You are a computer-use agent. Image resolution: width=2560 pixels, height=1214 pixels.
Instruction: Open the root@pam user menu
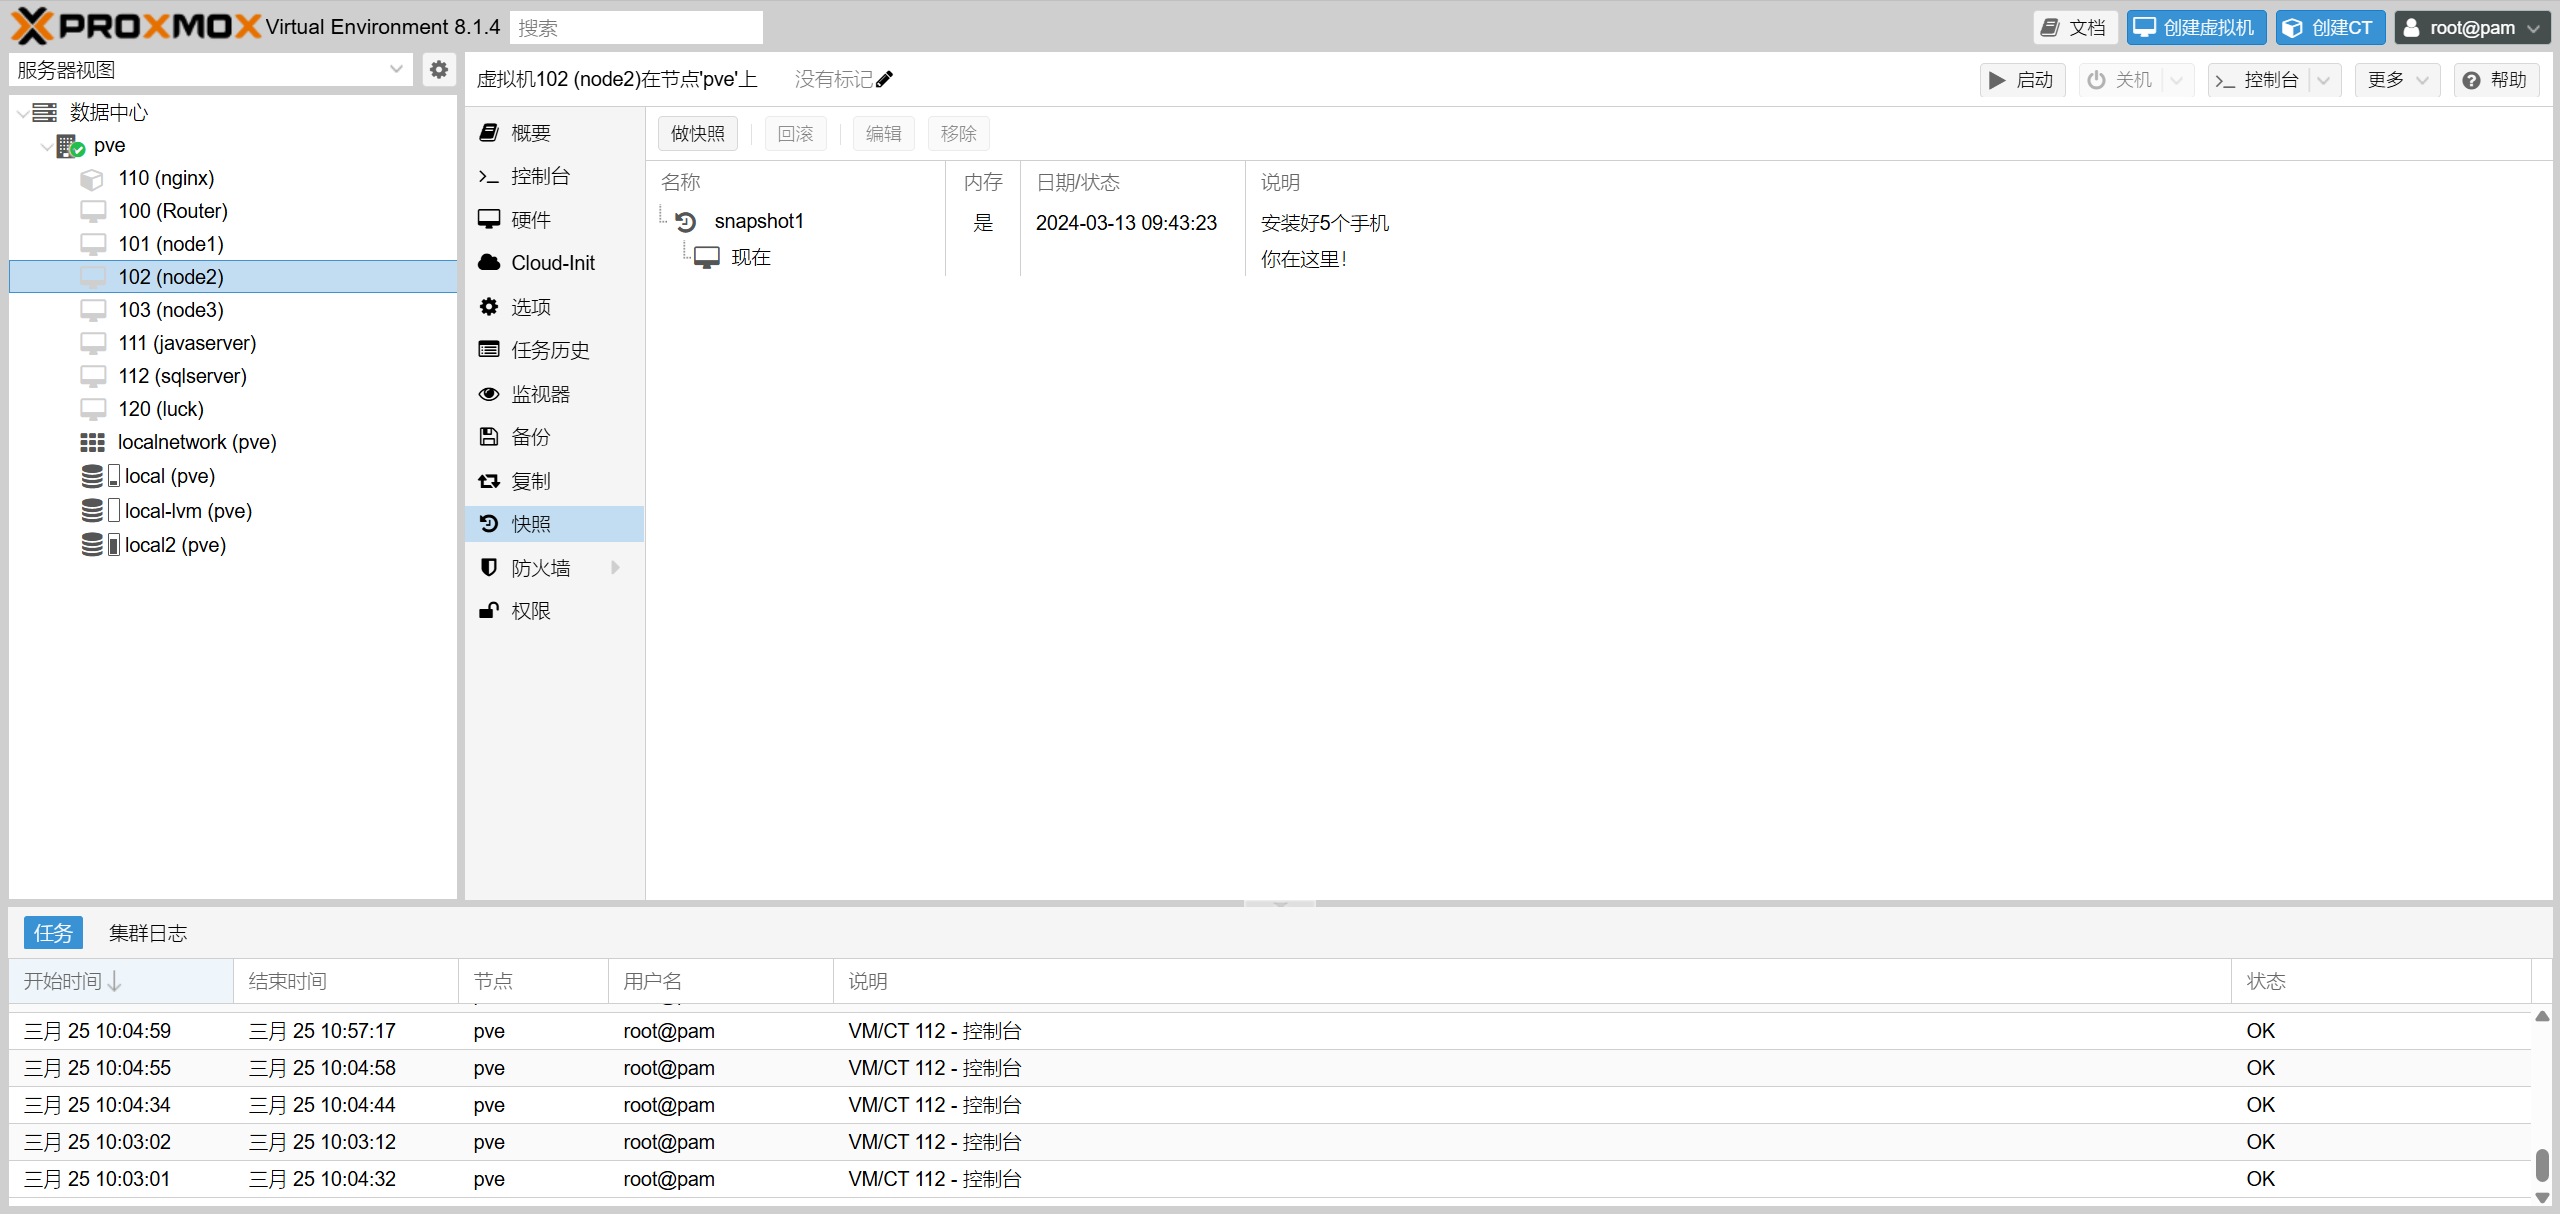click(2471, 27)
